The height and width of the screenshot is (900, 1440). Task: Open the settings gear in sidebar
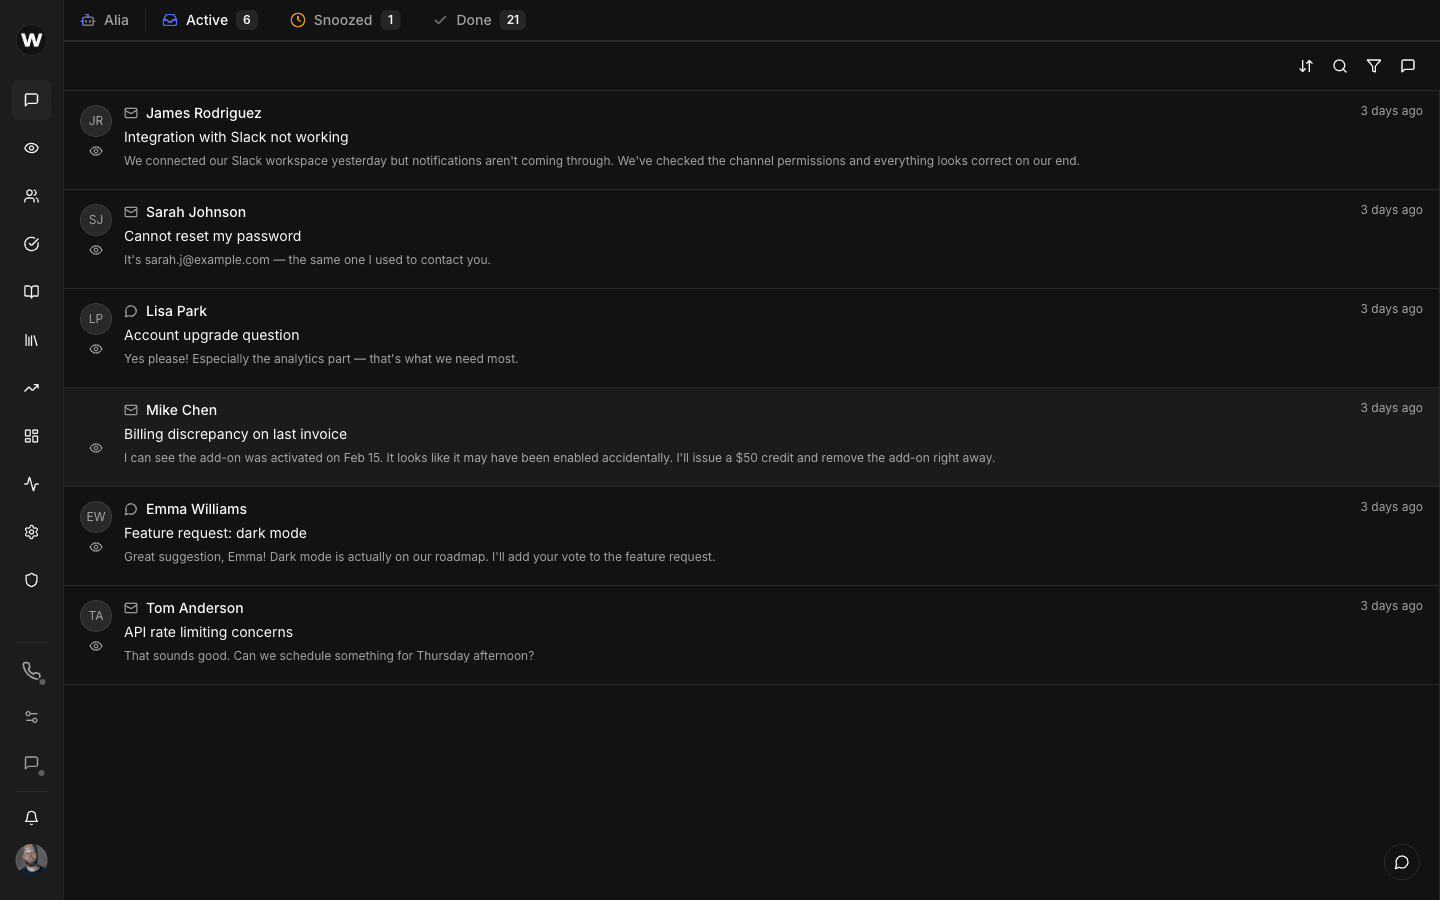pos(32,532)
